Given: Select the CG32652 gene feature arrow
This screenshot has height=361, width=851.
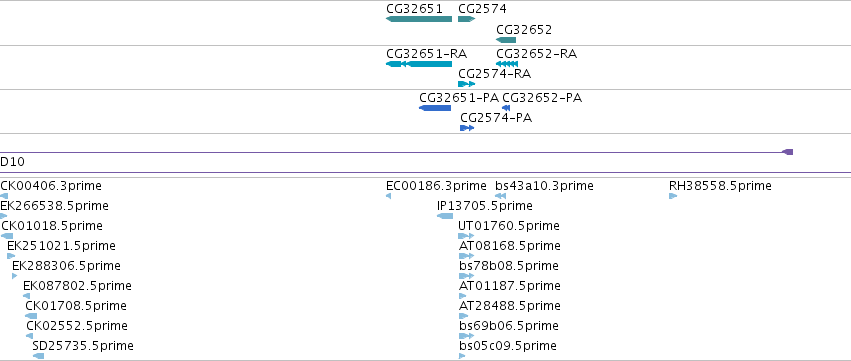Looking at the screenshot, I should pos(506,40).
